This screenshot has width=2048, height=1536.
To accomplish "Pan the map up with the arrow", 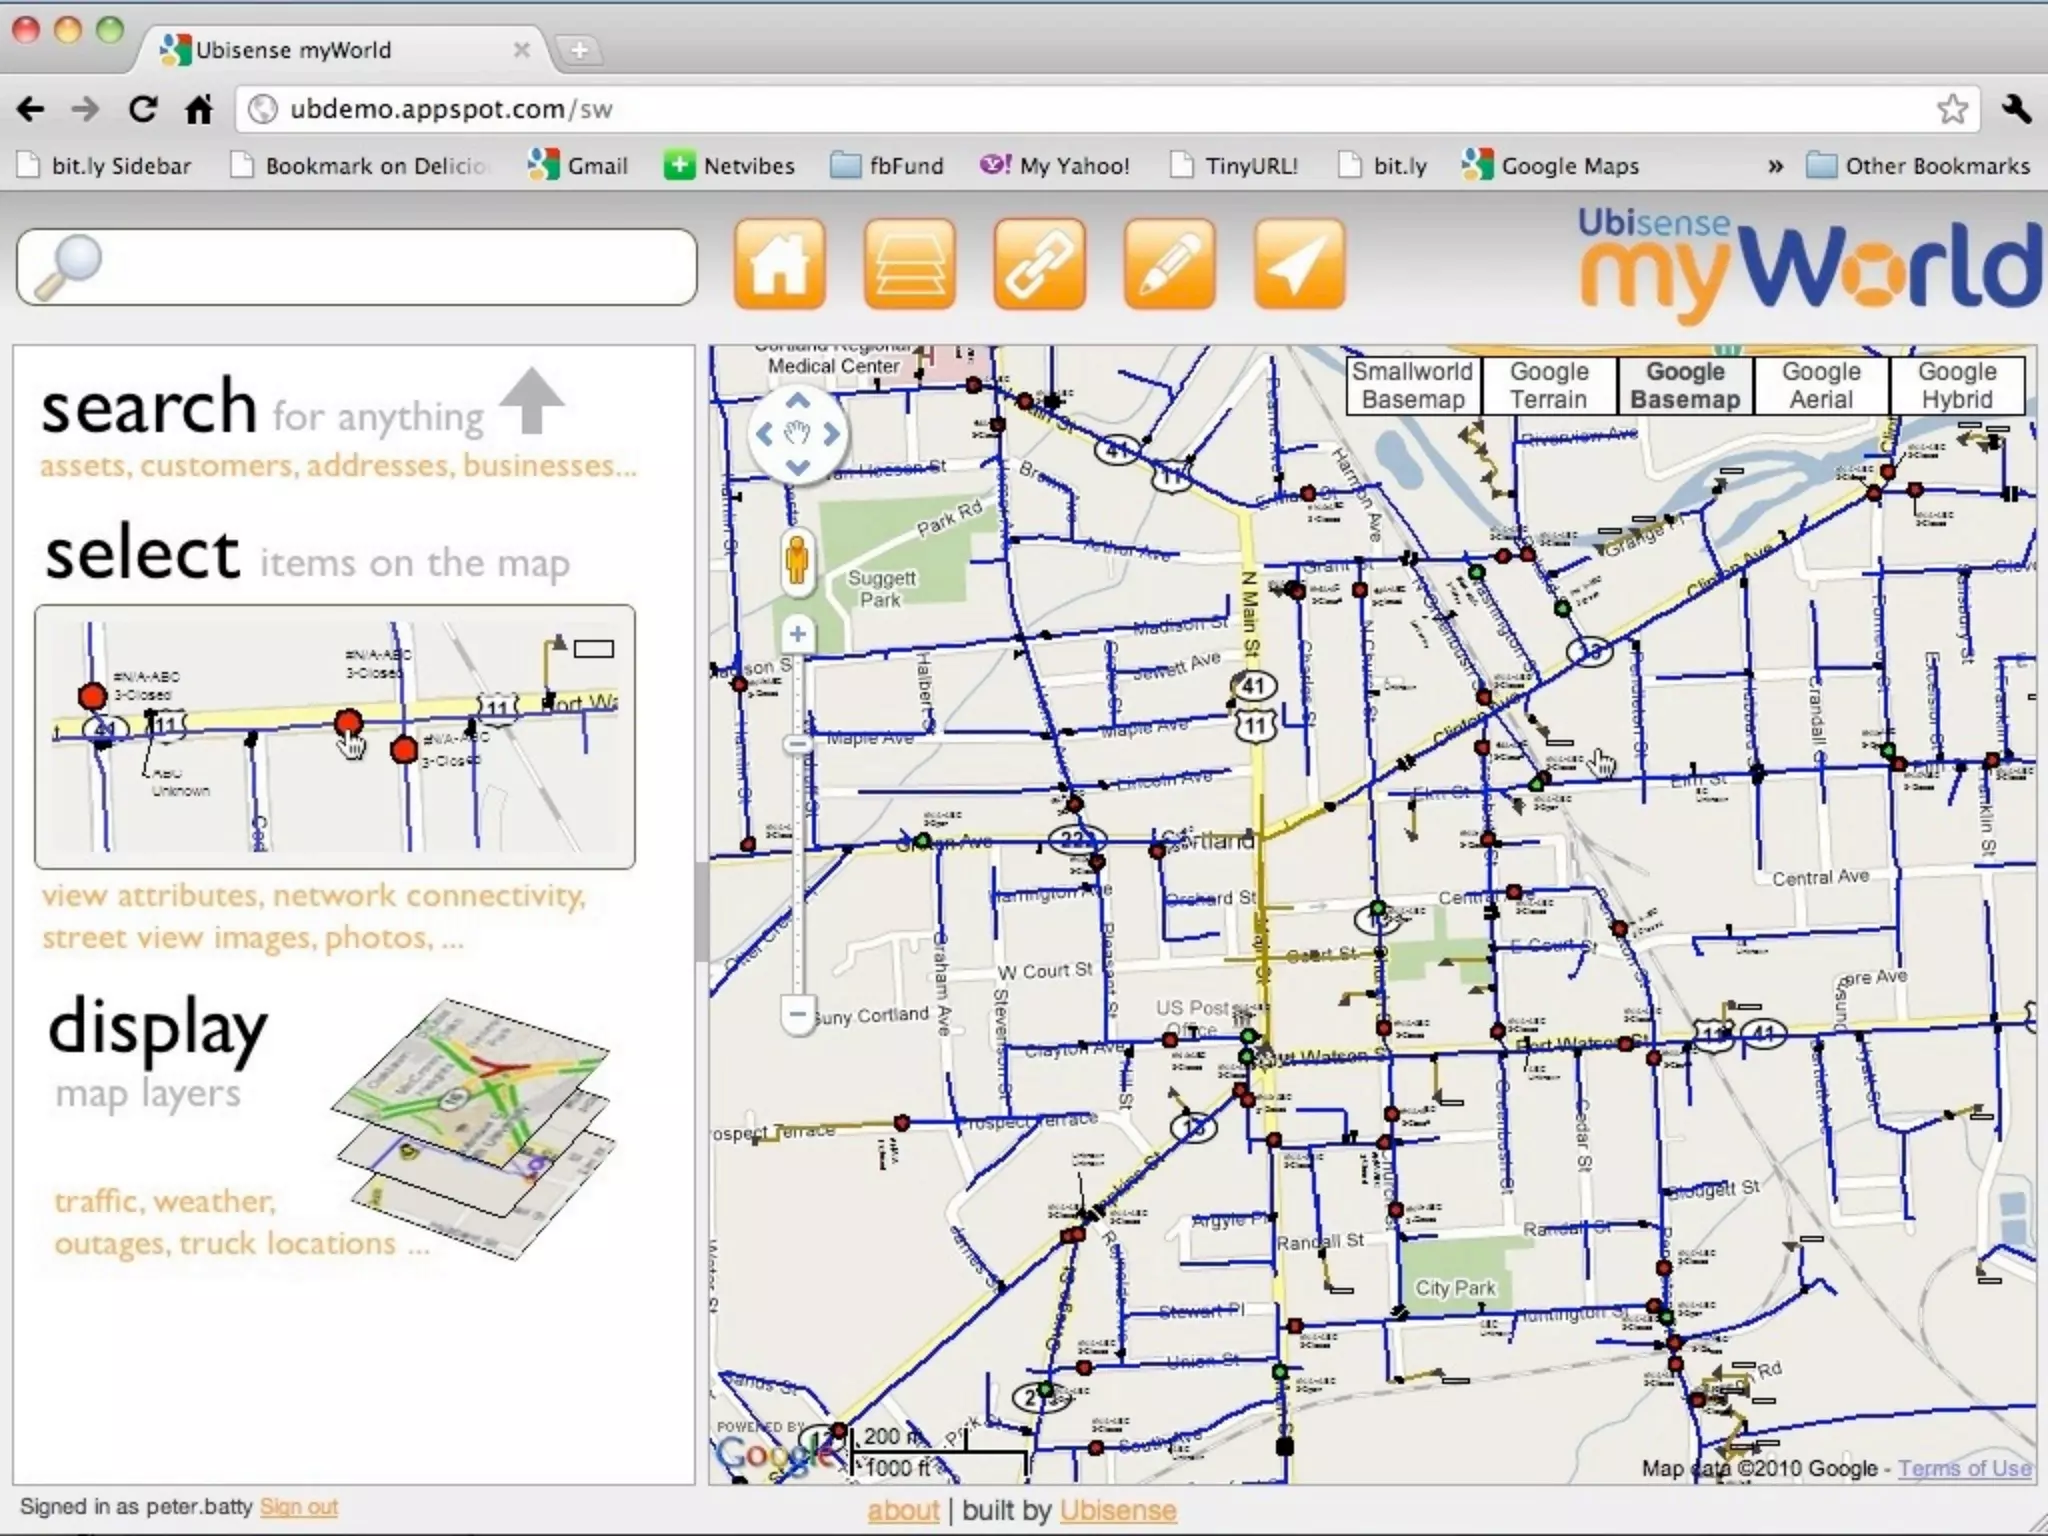I will (x=797, y=402).
